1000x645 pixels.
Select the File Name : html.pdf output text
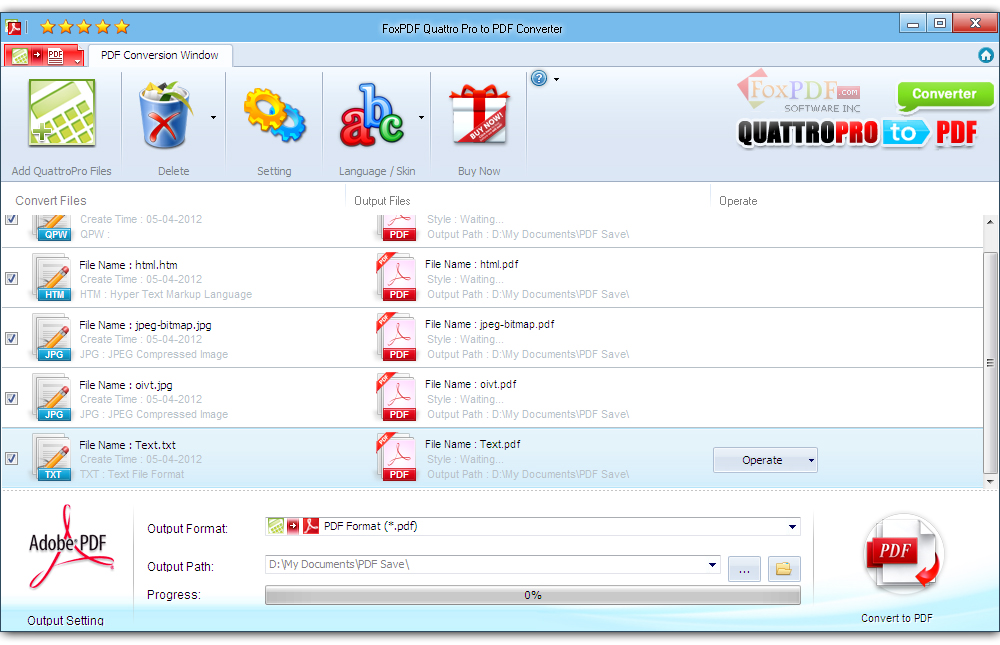click(472, 264)
